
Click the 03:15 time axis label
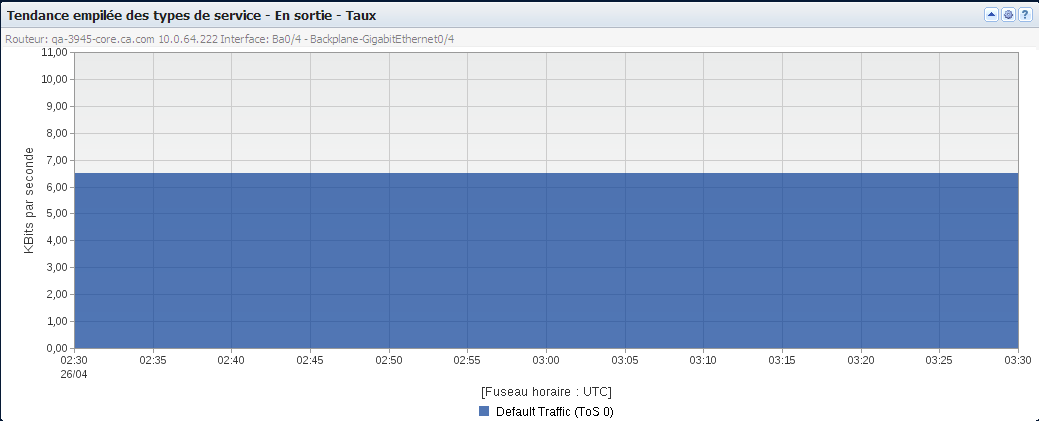tap(782, 361)
